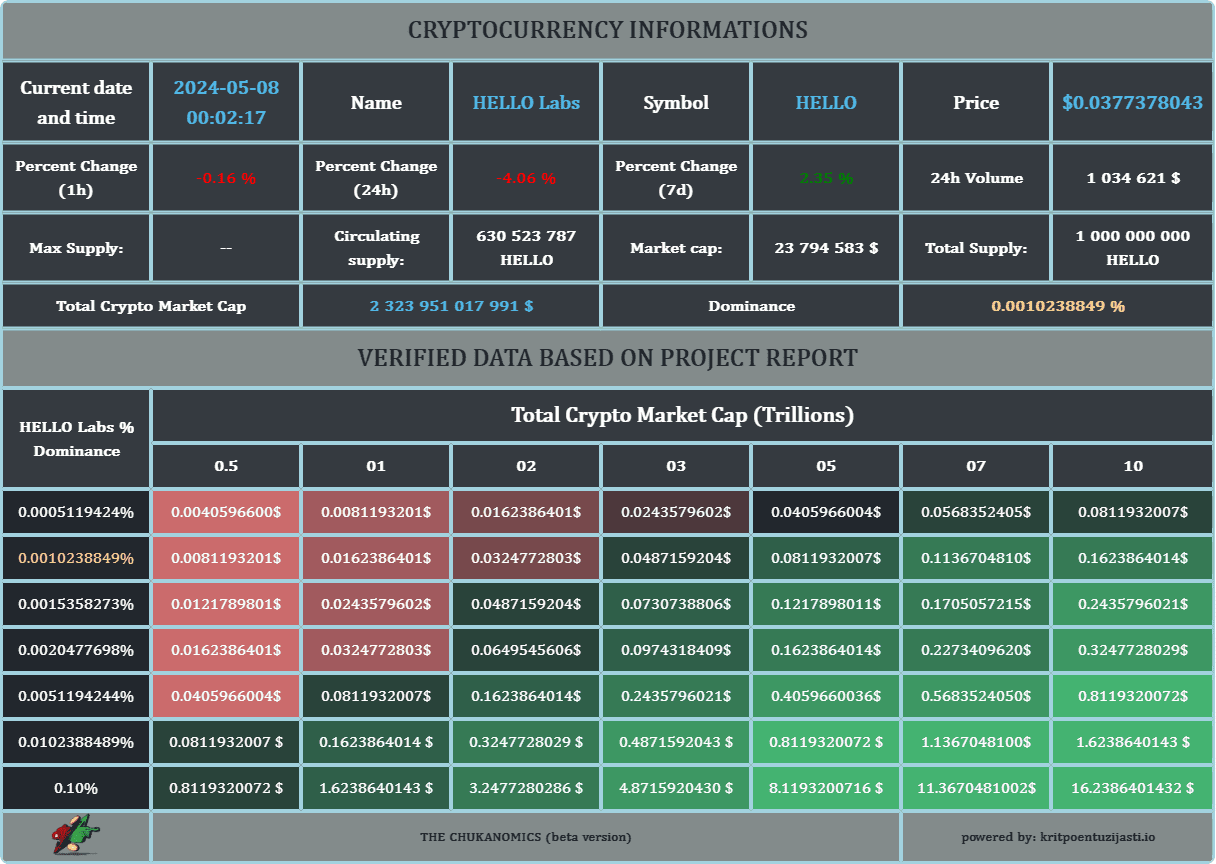Click the 23 794 583 $ market cap value
The image size is (1216, 864).
tap(826, 248)
